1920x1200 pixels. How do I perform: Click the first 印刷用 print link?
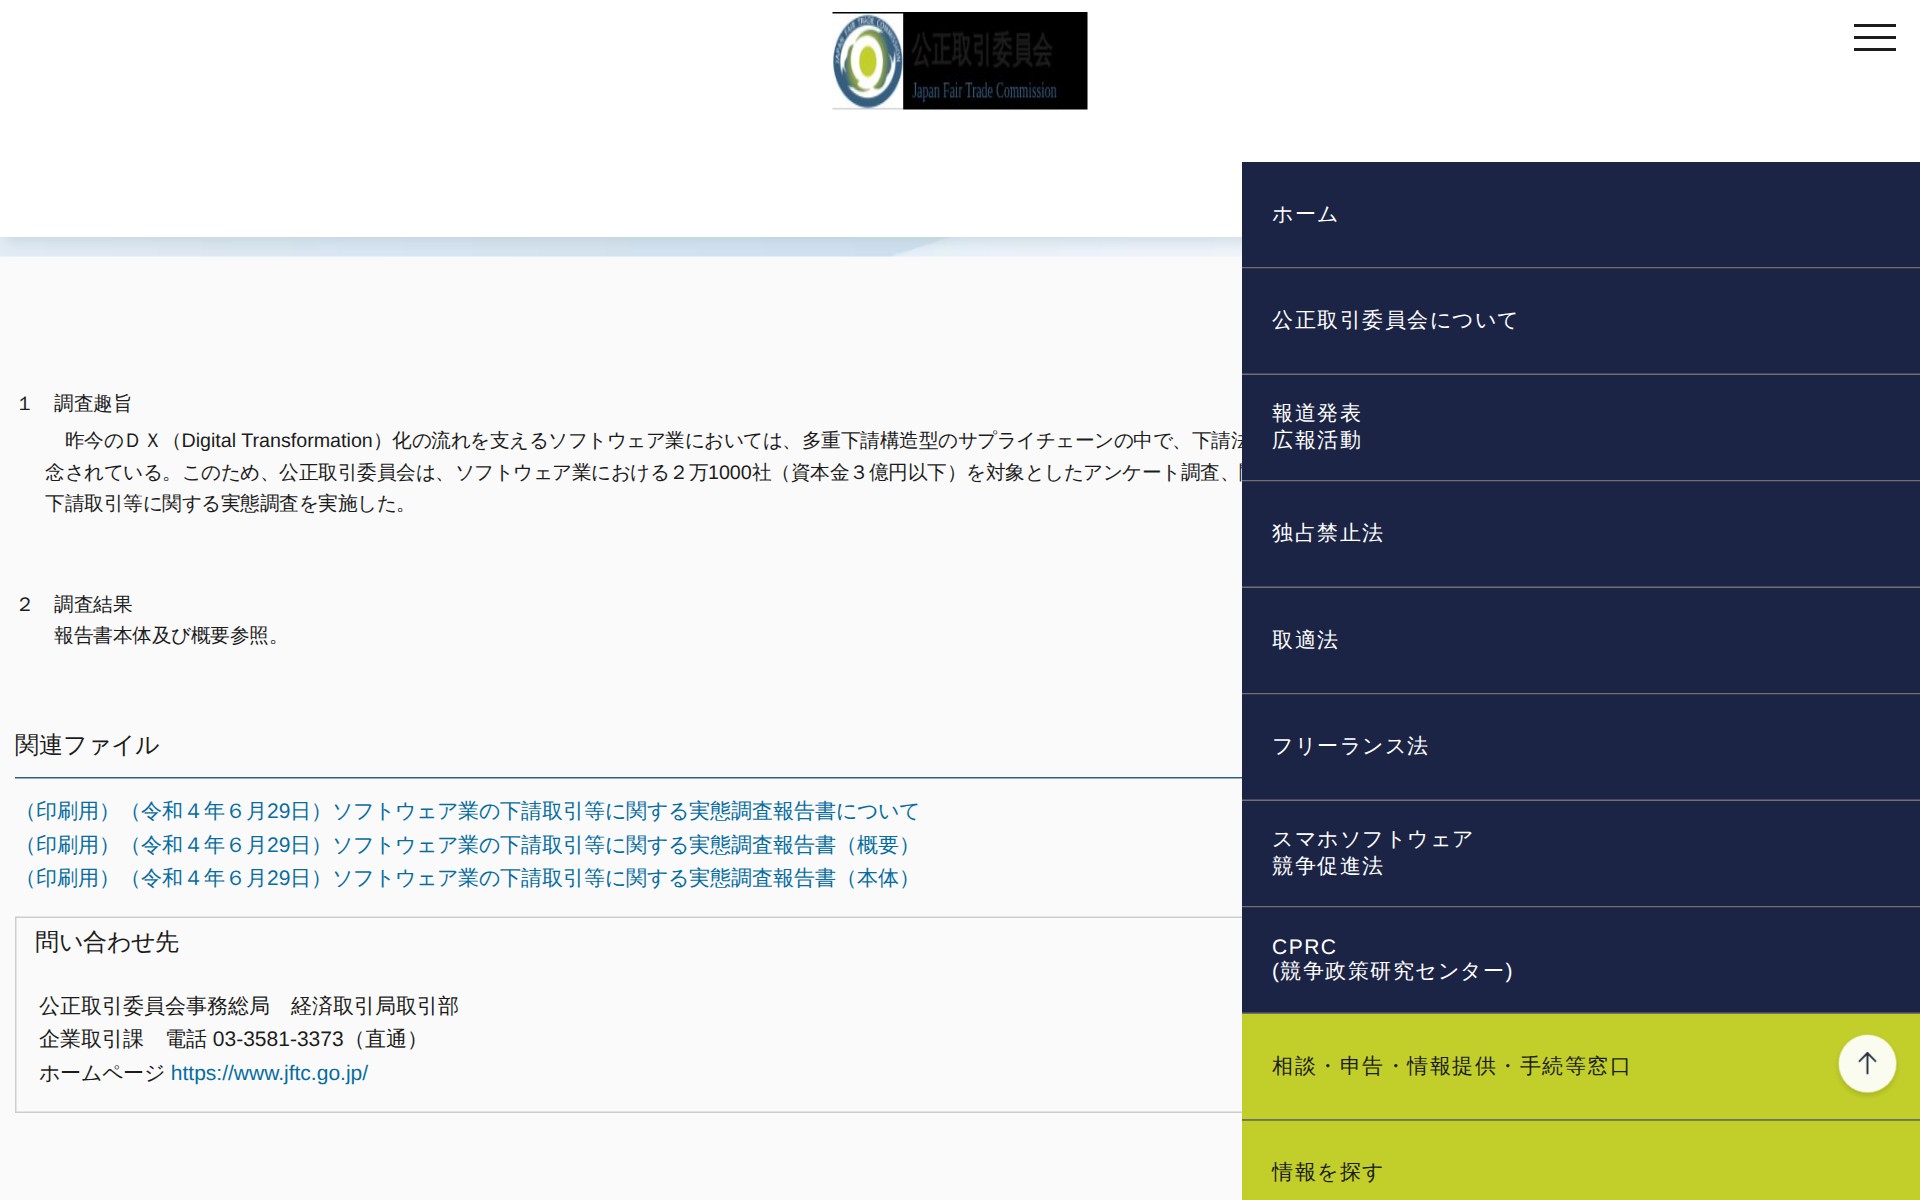coord(66,811)
